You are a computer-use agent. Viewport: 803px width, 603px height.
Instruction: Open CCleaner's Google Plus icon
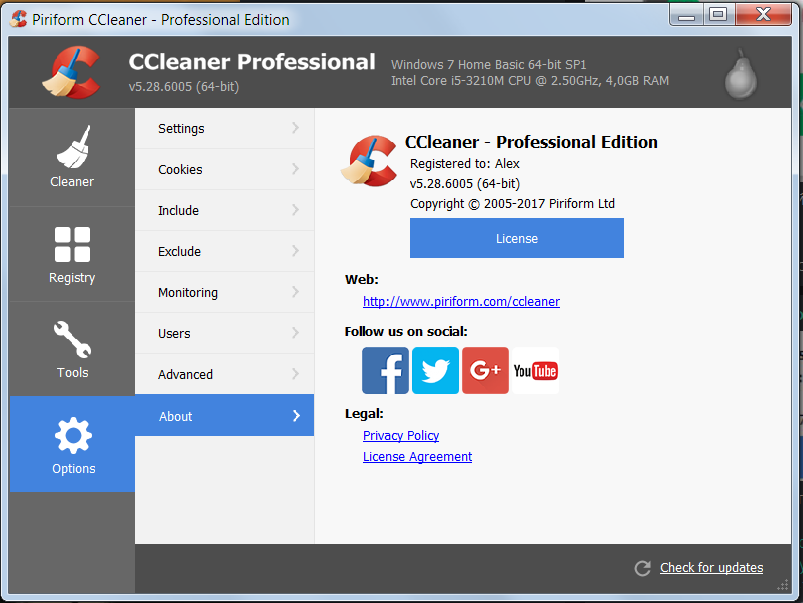[x=485, y=370]
